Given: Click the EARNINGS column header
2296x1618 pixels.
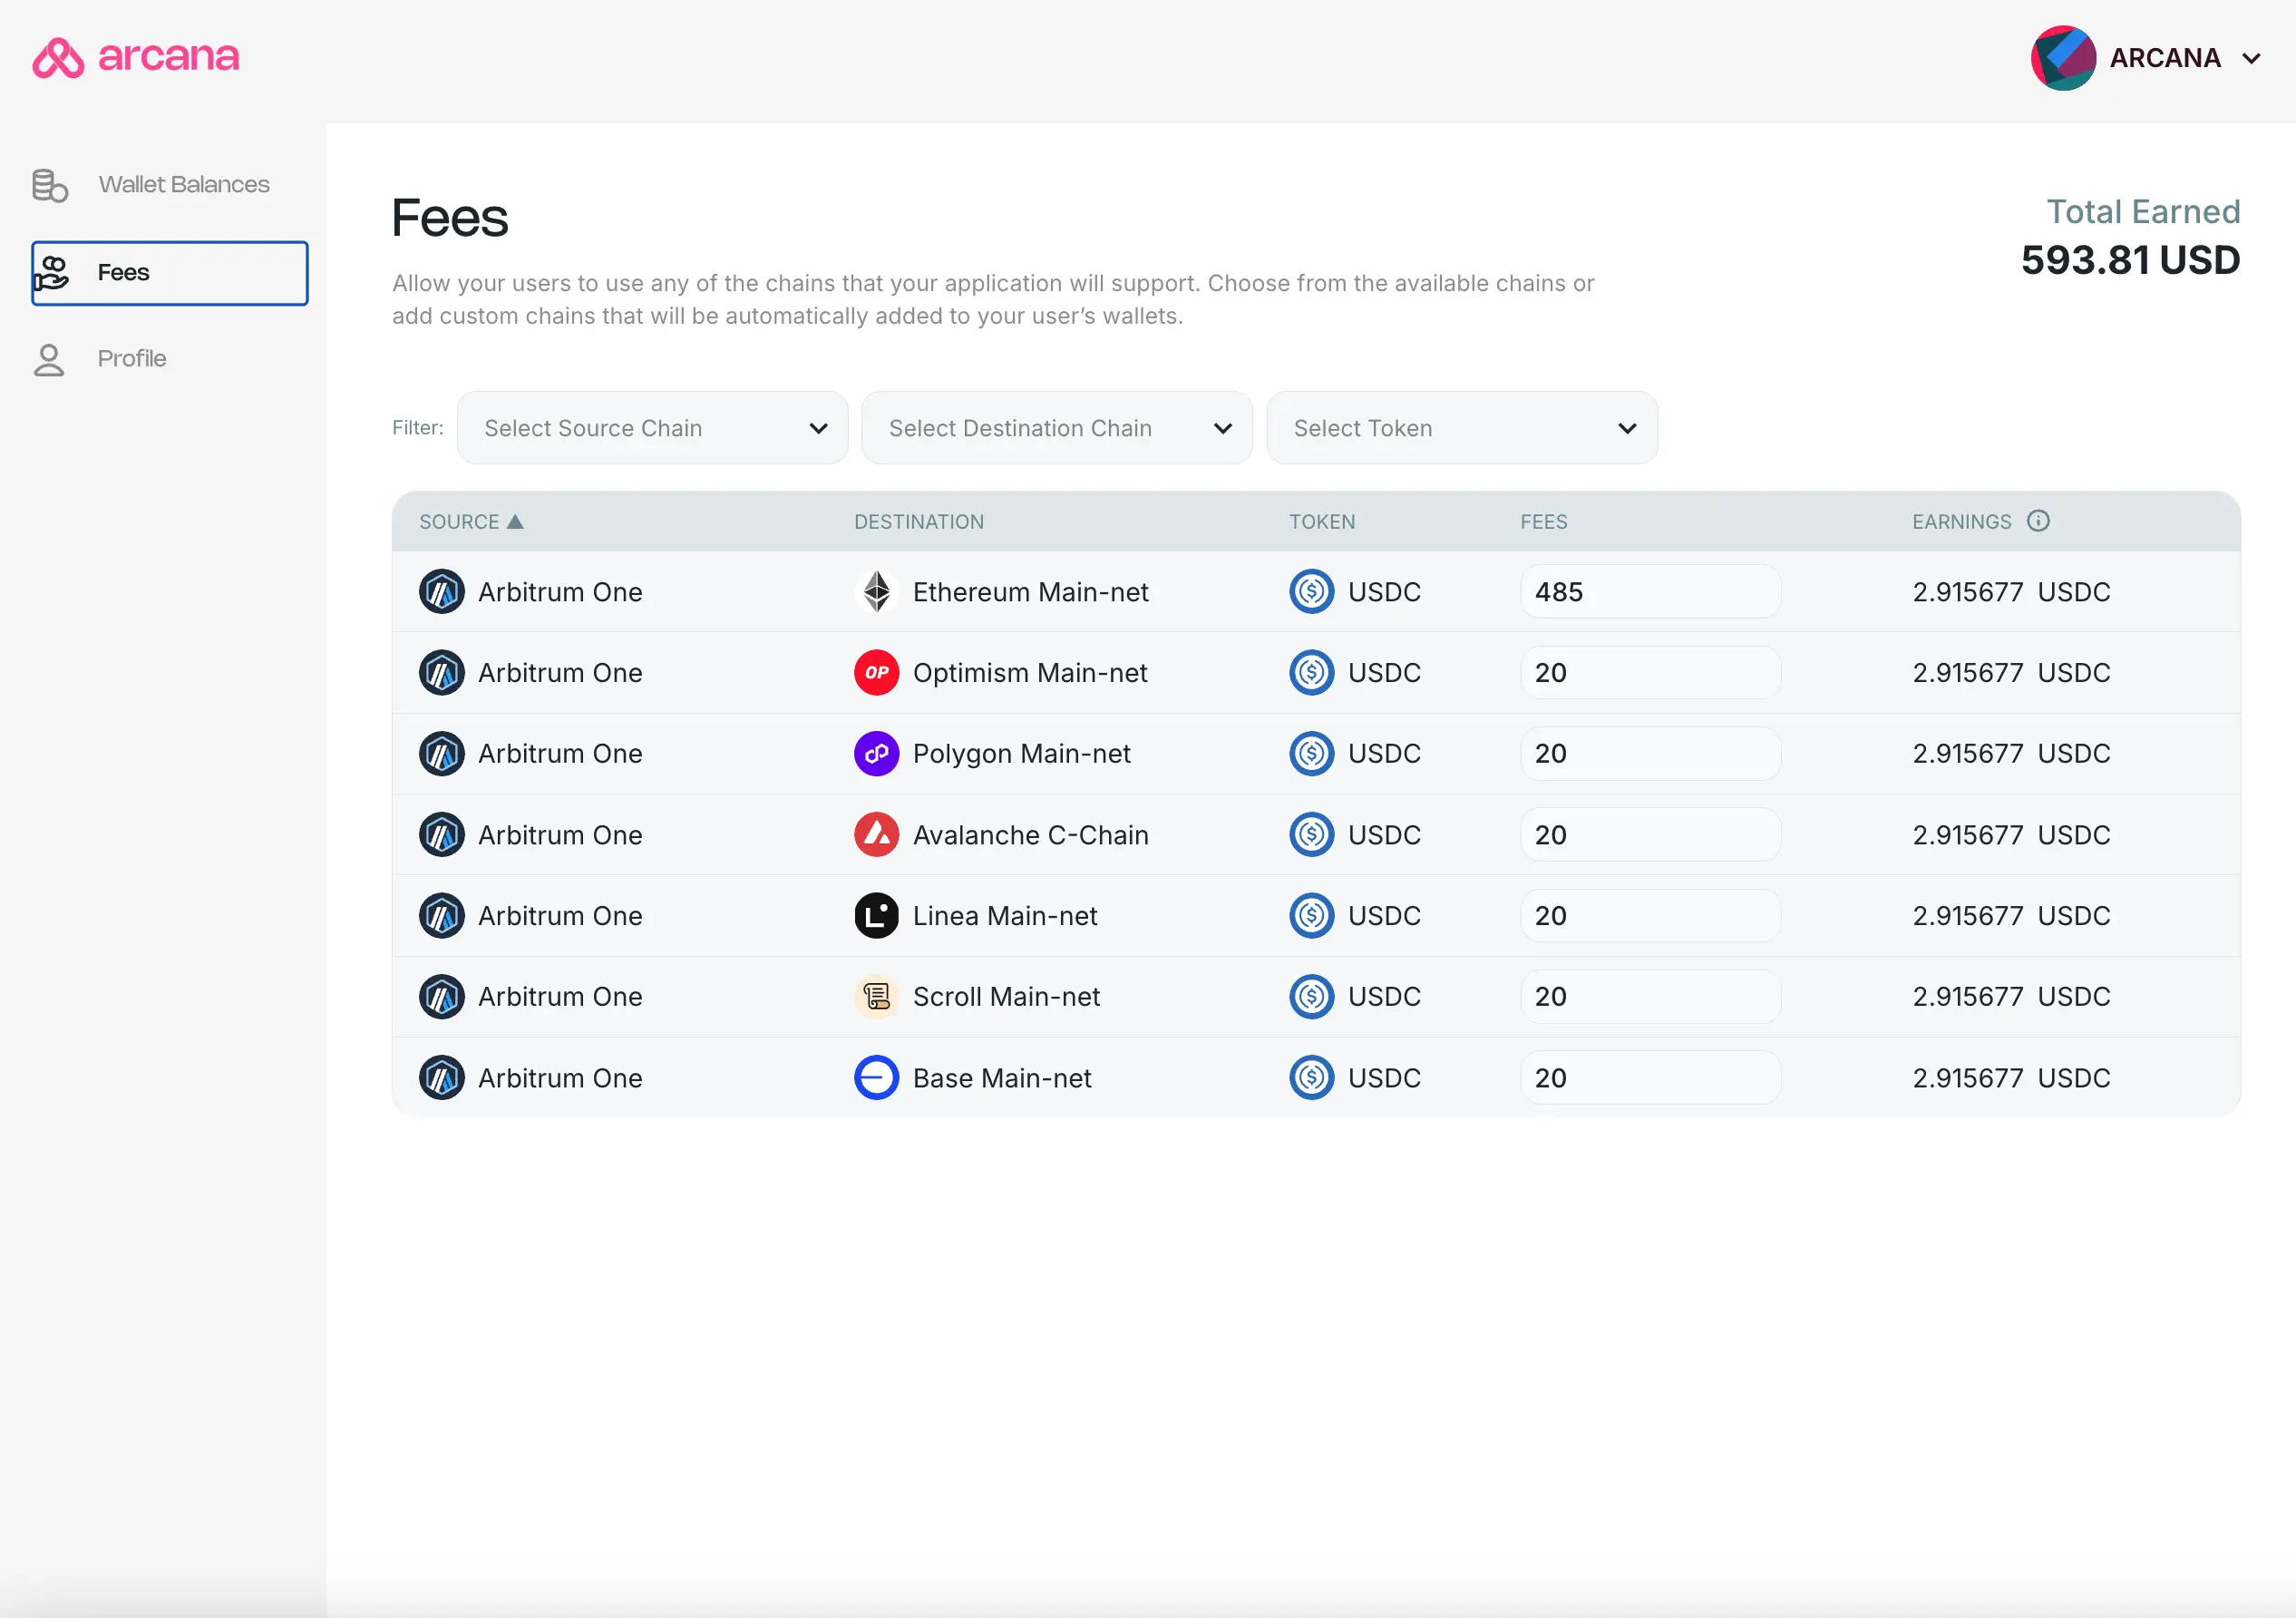Looking at the screenshot, I should [x=1961, y=522].
